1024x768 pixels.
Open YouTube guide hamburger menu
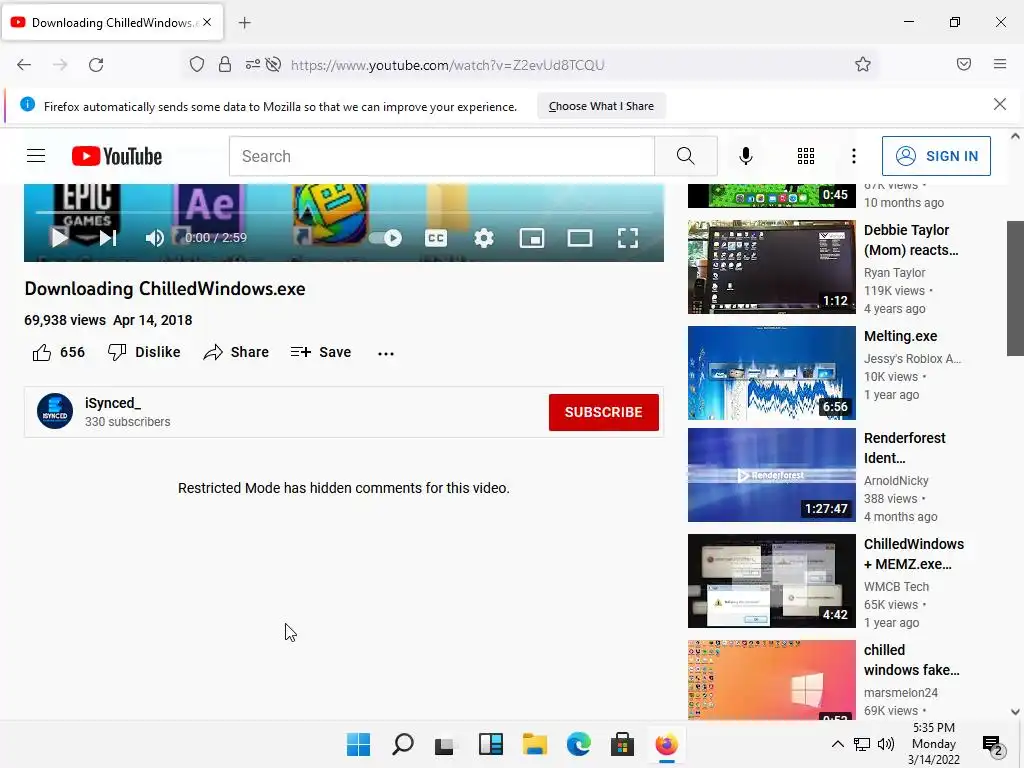coord(36,156)
